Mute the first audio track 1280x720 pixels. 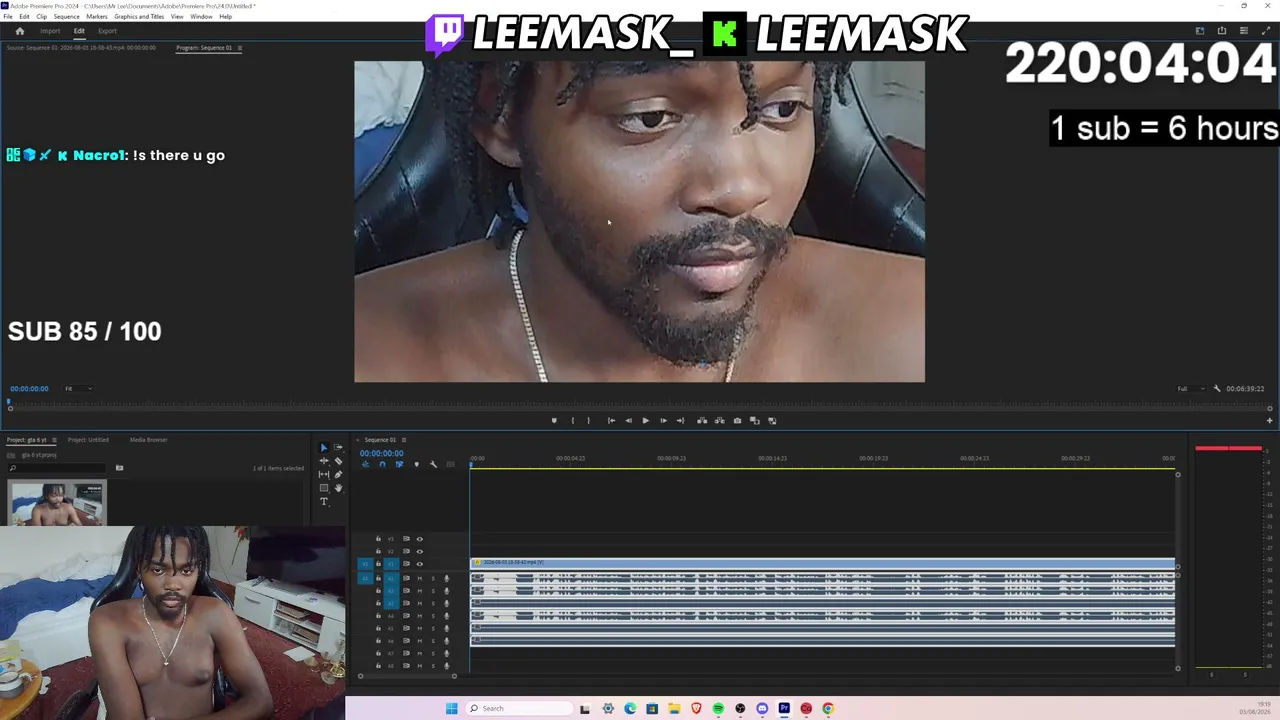pos(420,578)
